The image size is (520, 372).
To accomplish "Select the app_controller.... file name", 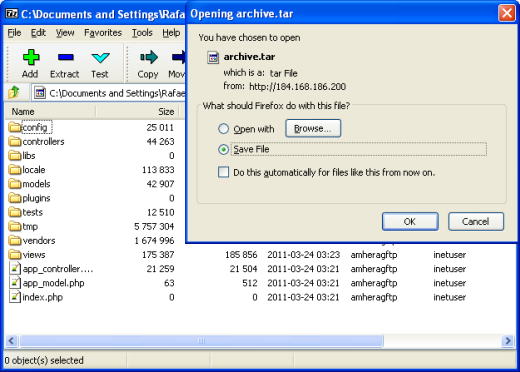I will click(x=58, y=269).
